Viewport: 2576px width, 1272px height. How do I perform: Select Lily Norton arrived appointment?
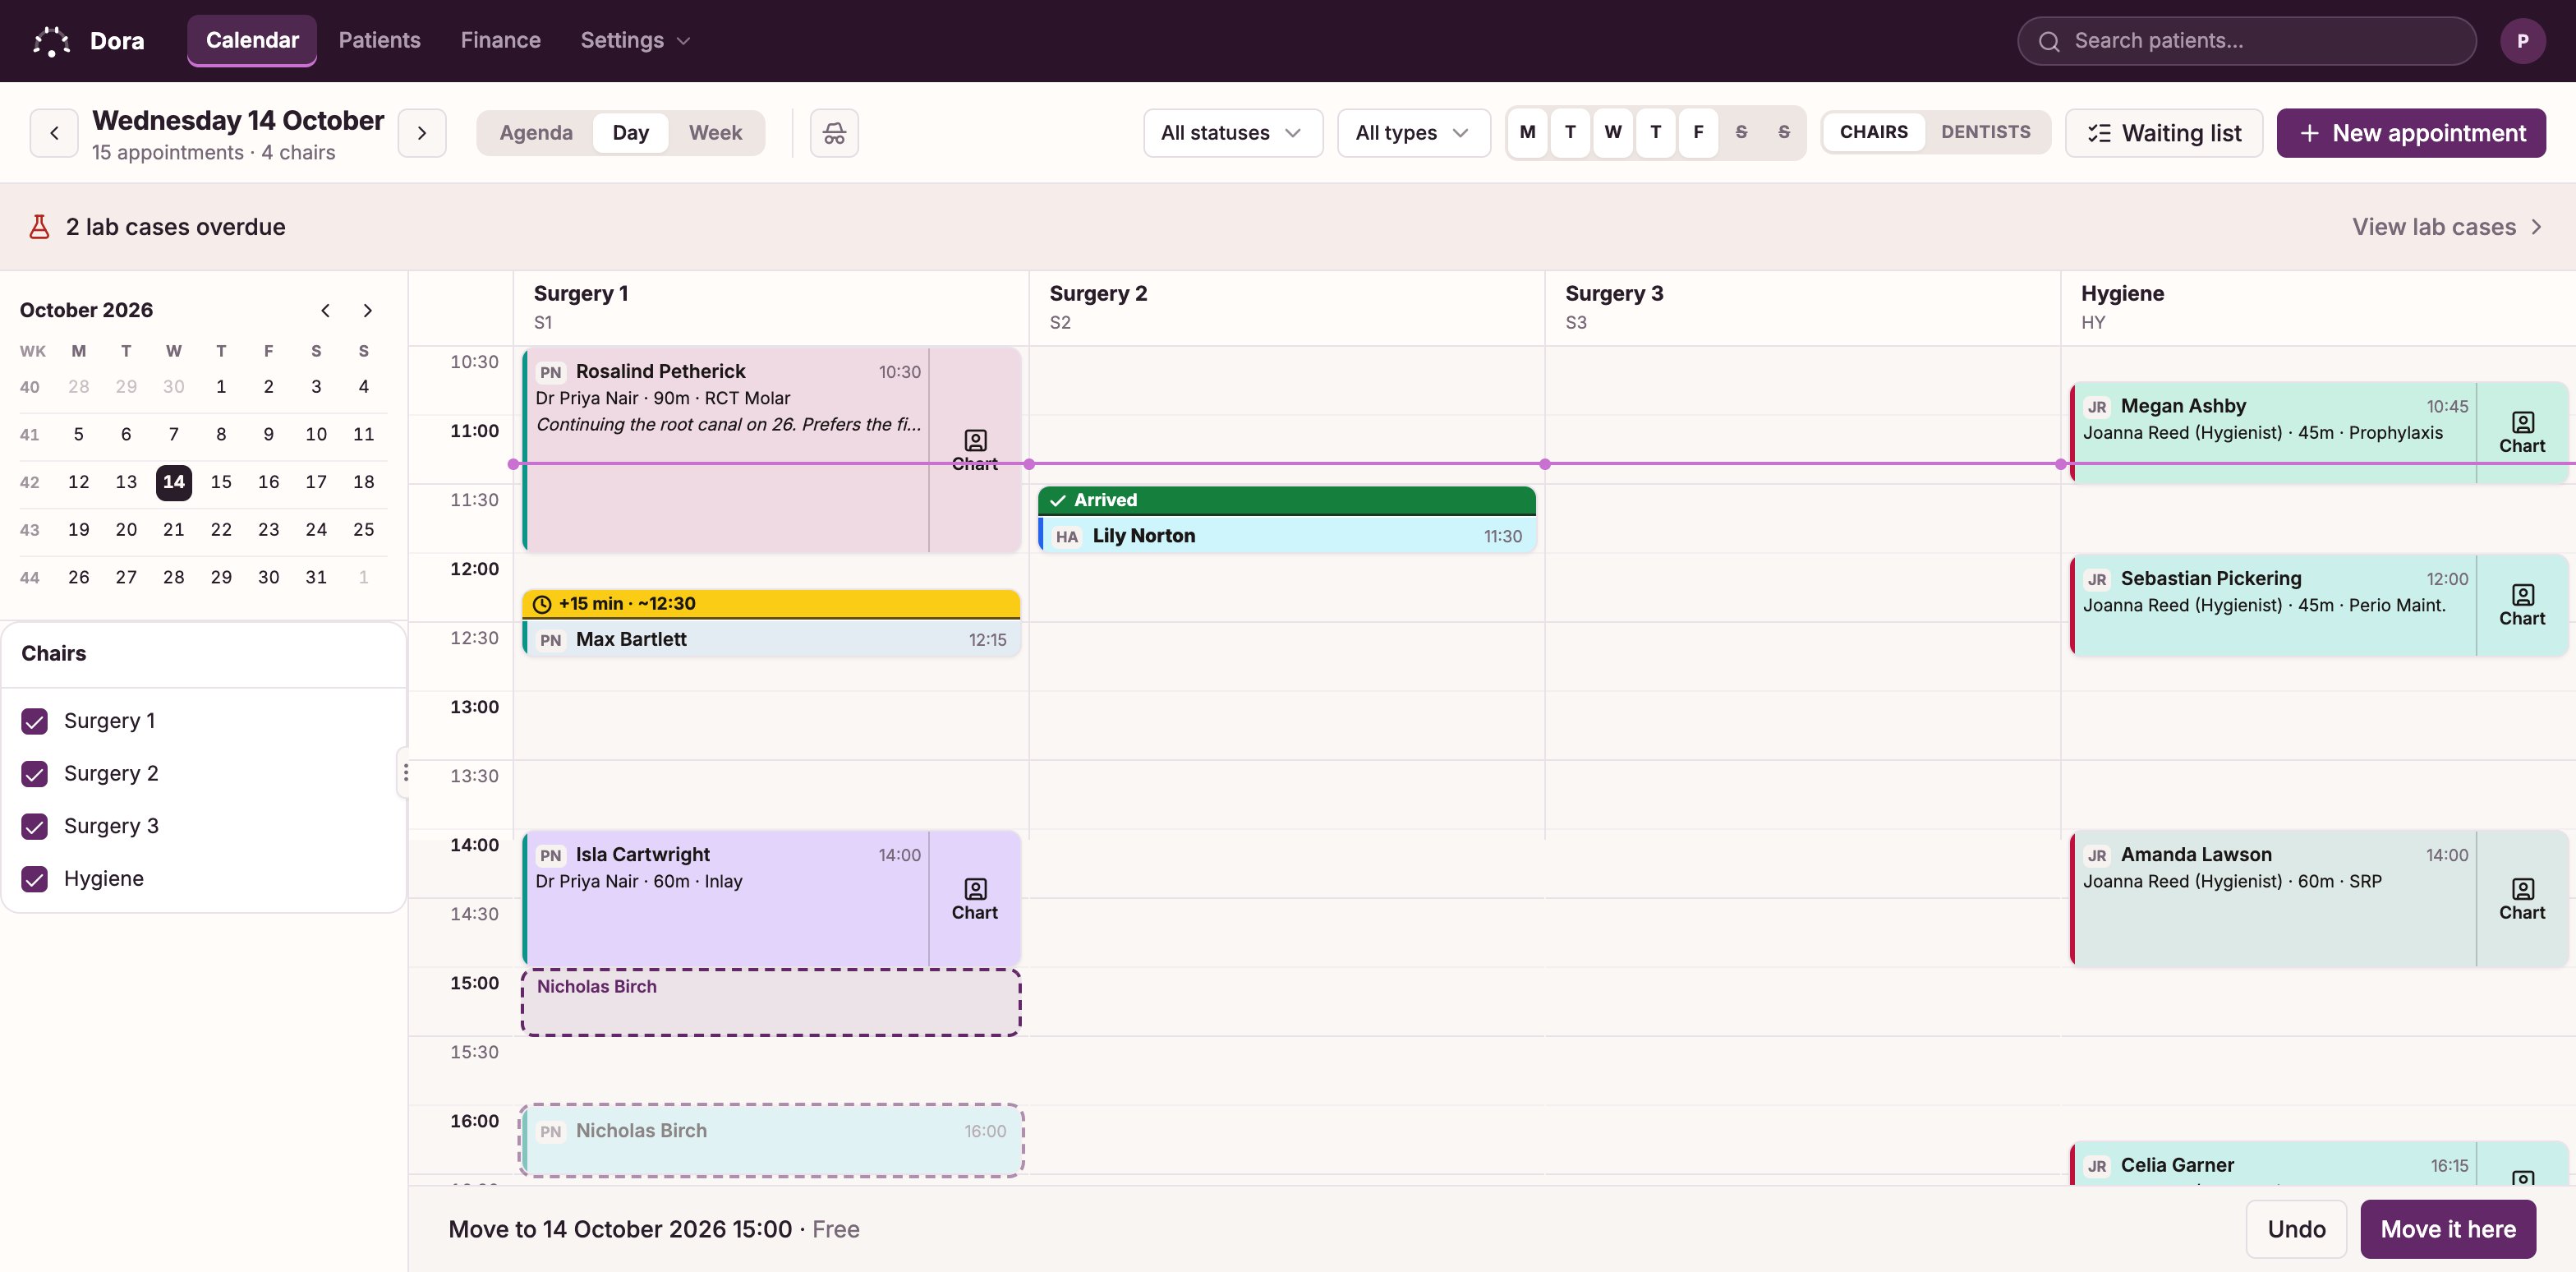coord(1287,519)
